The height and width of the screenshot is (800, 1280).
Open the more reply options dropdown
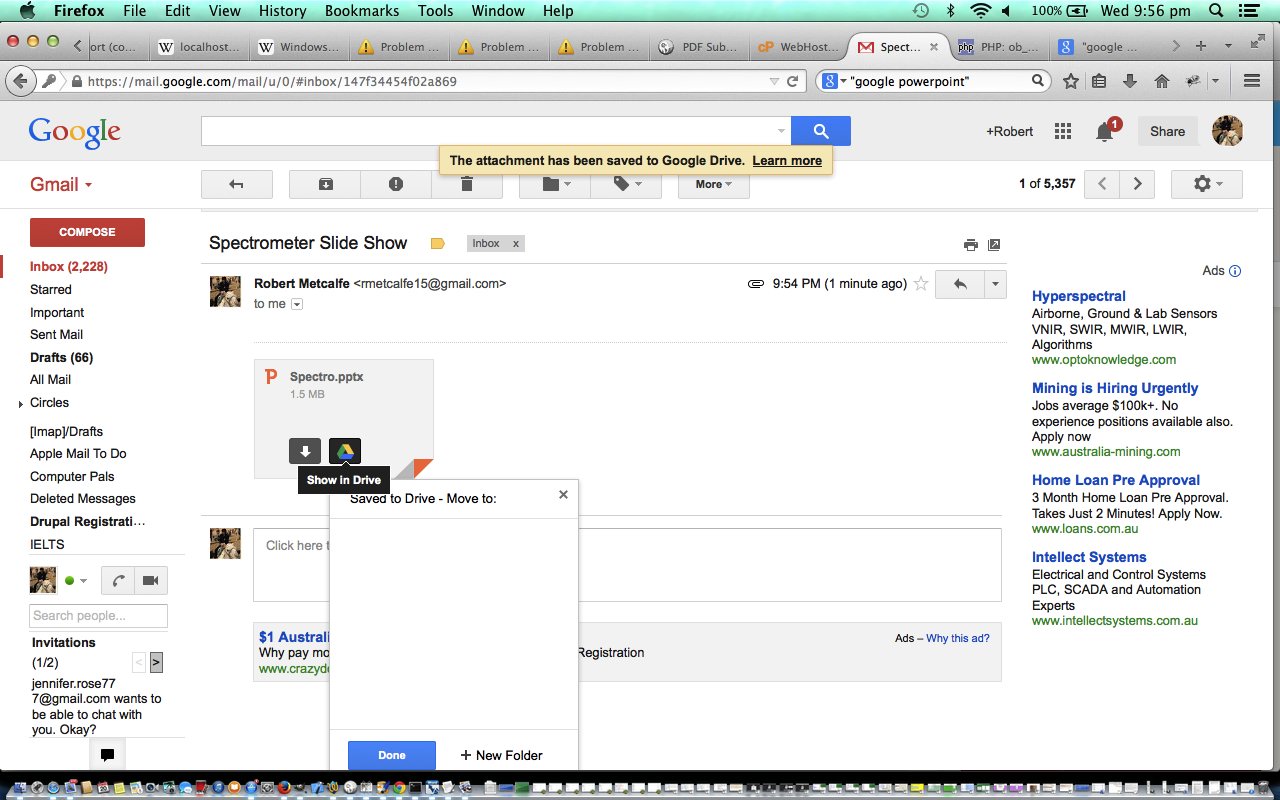coord(995,284)
